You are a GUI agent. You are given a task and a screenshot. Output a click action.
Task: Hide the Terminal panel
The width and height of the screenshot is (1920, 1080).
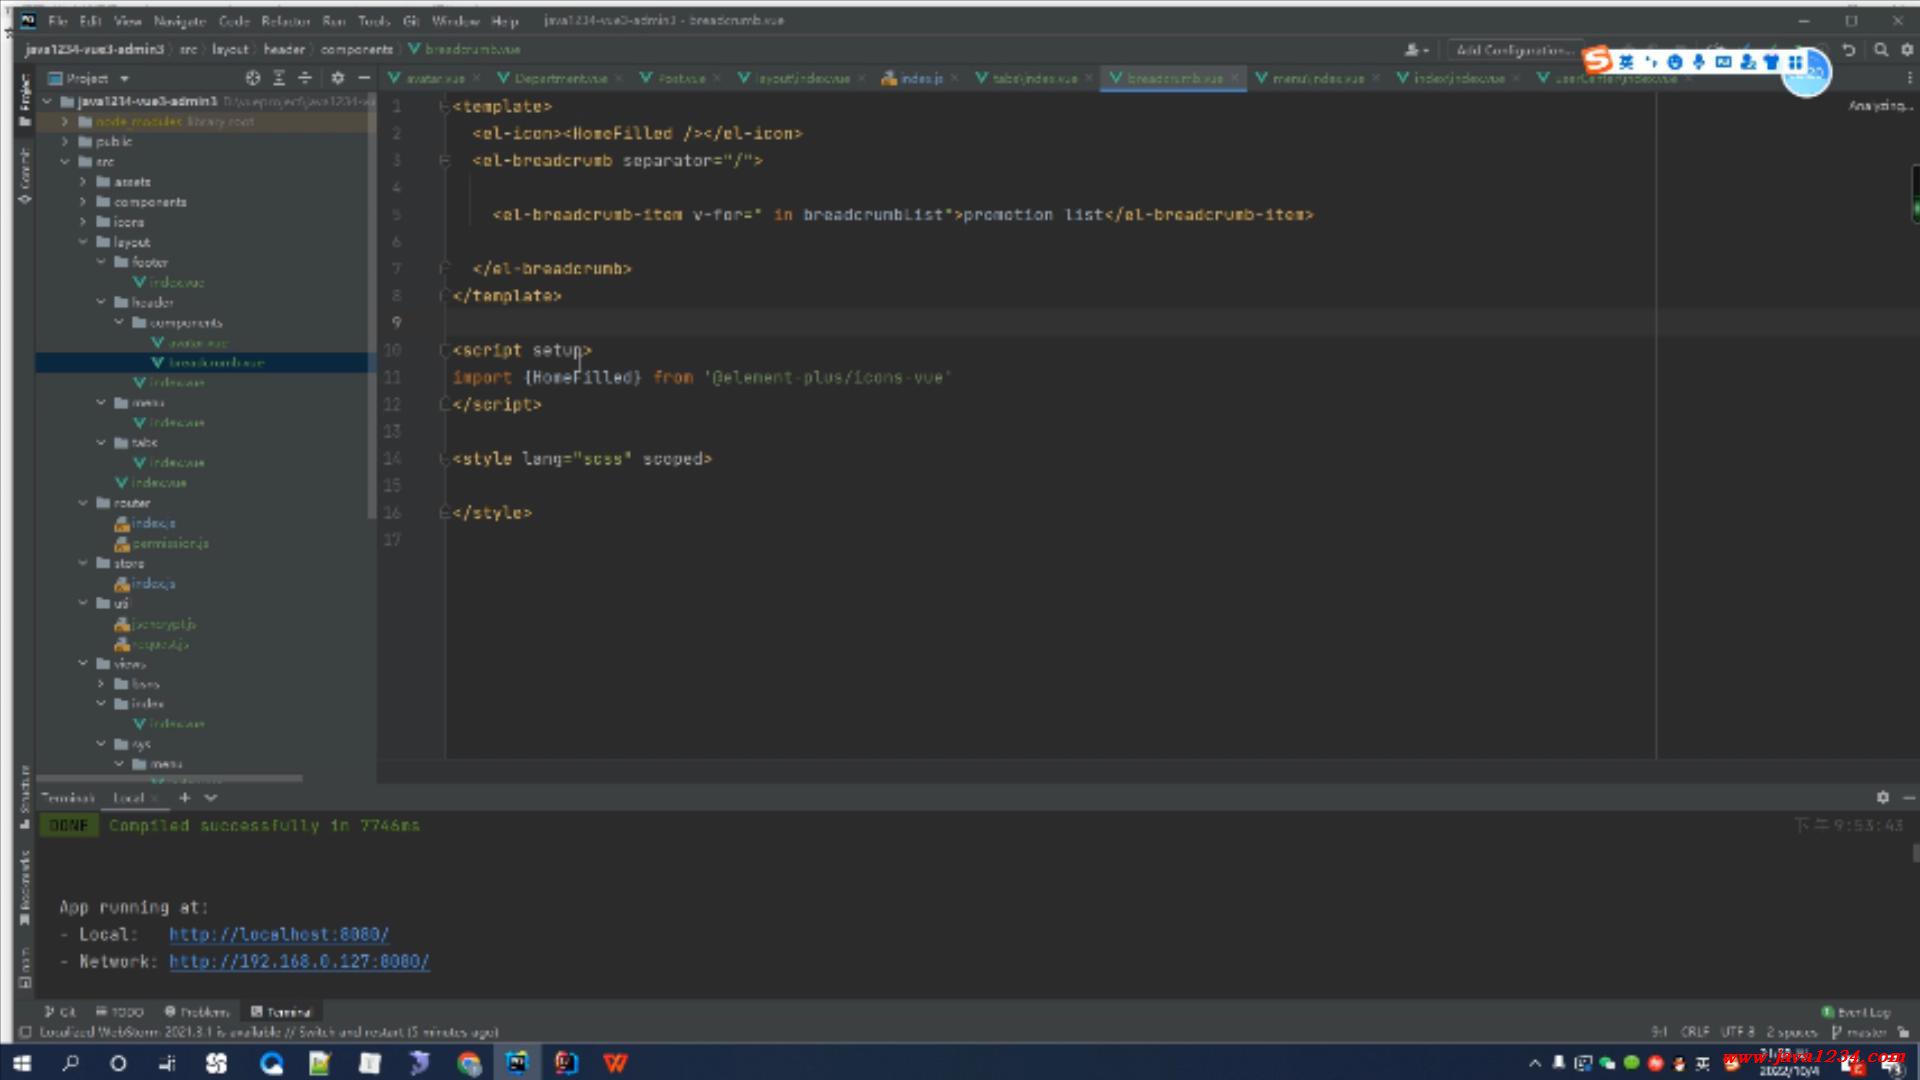click(1908, 797)
